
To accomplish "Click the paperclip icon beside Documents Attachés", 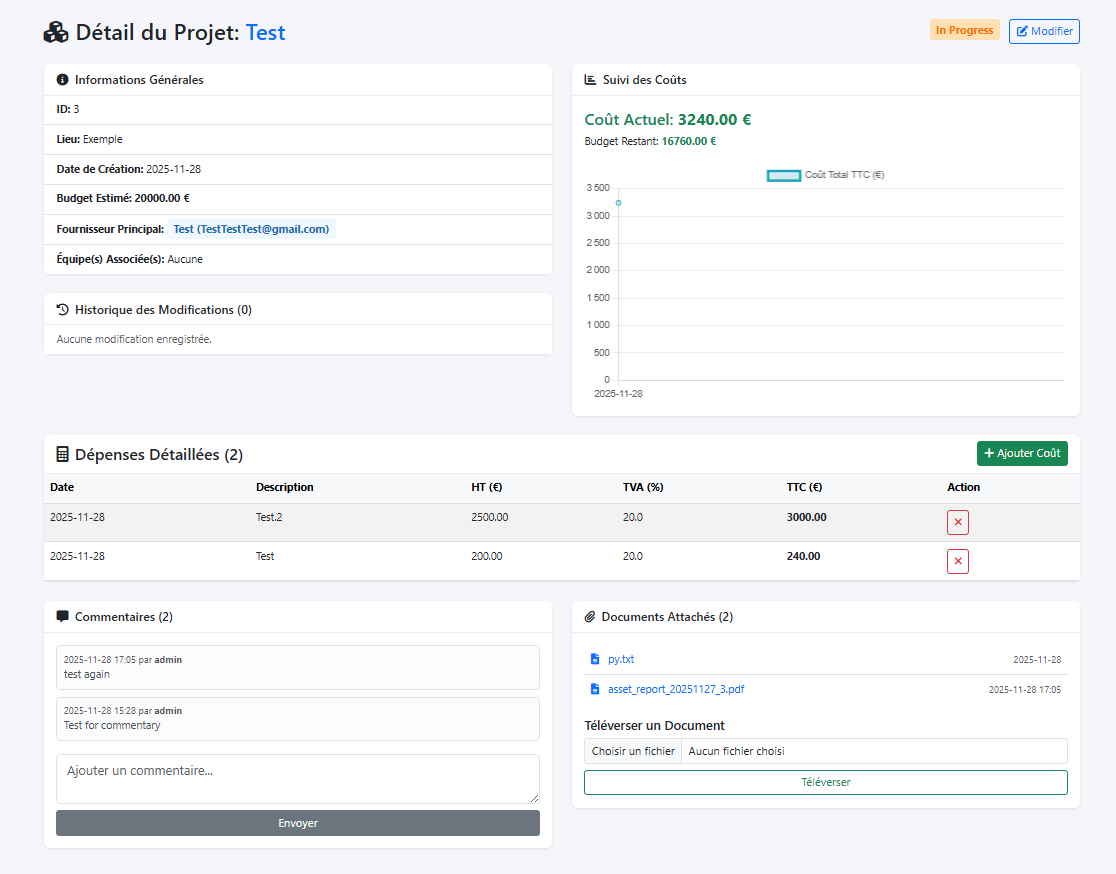I will (x=590, y=617).
